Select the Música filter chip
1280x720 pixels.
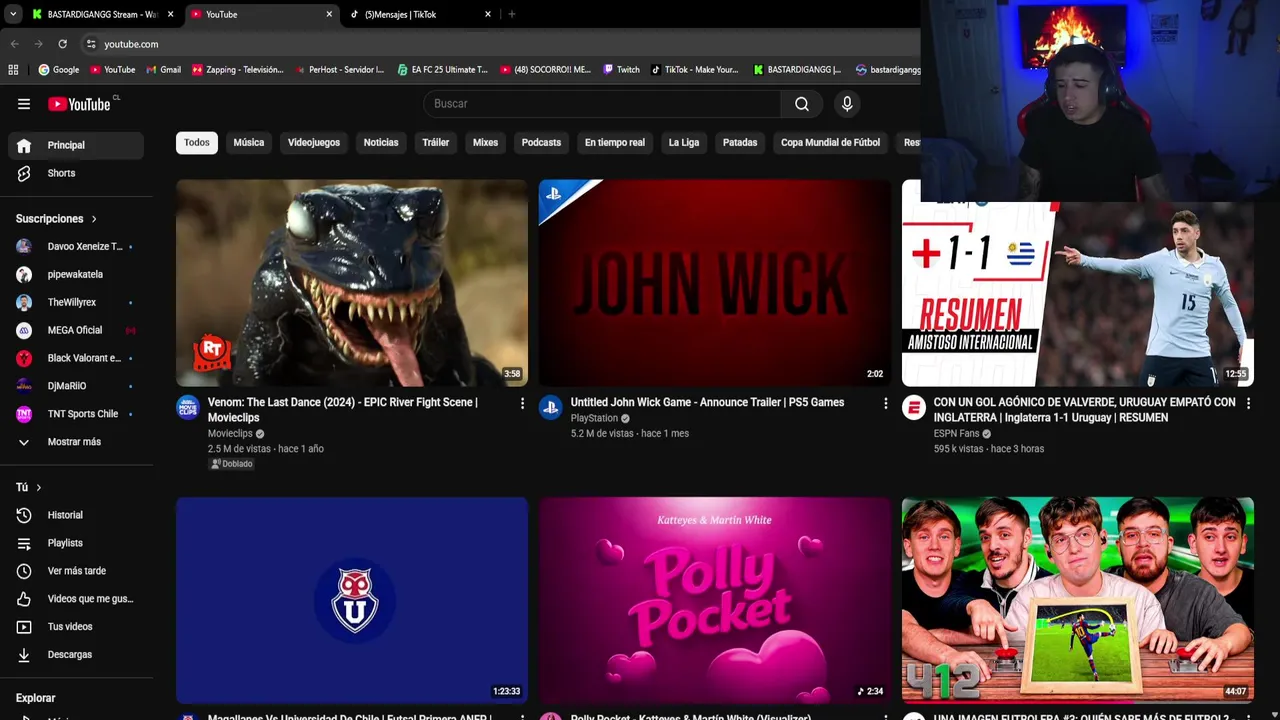249,143
